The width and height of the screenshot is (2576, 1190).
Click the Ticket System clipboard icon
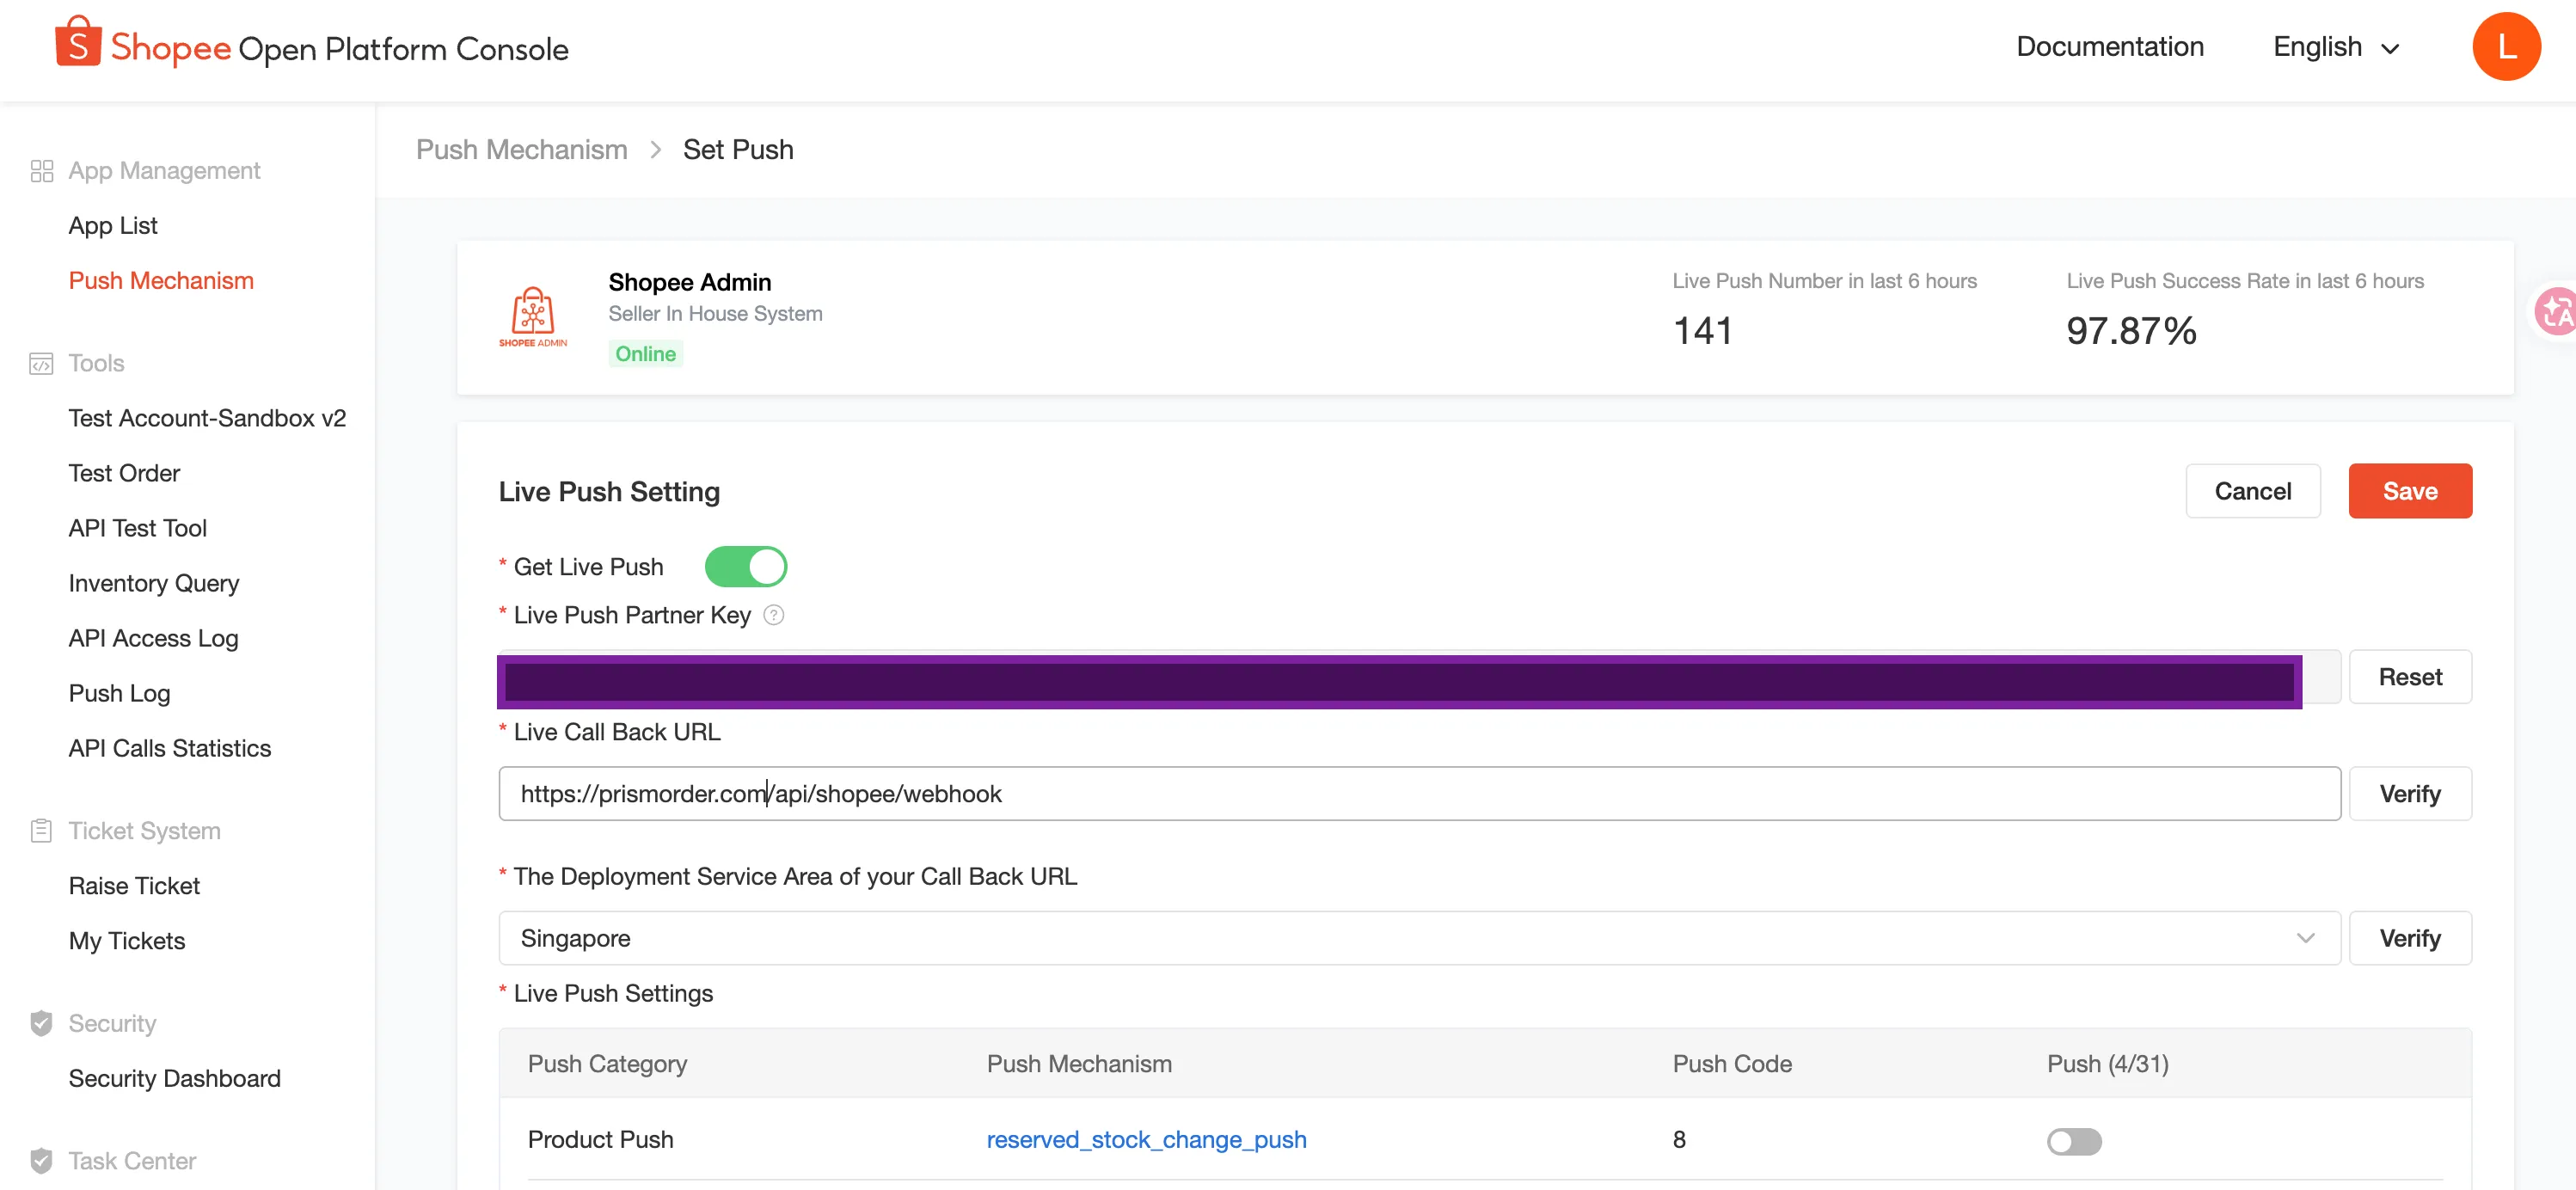click(42, 831)
